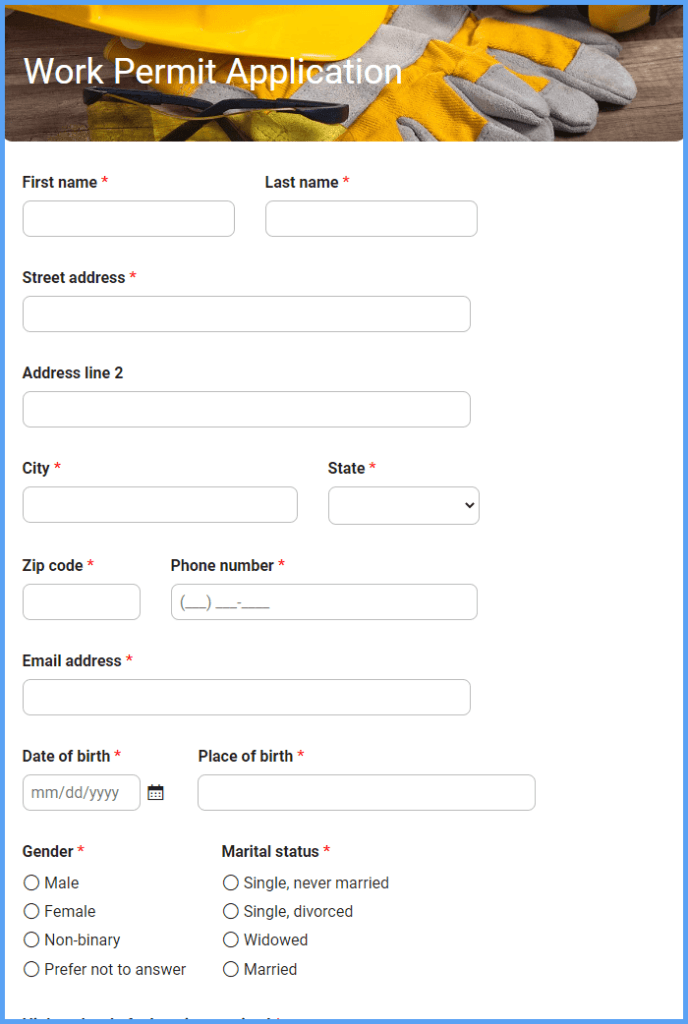This screenshot has width=688, height=1024.
Task: Choose Widowed marital status
Action: pos(231,940)
